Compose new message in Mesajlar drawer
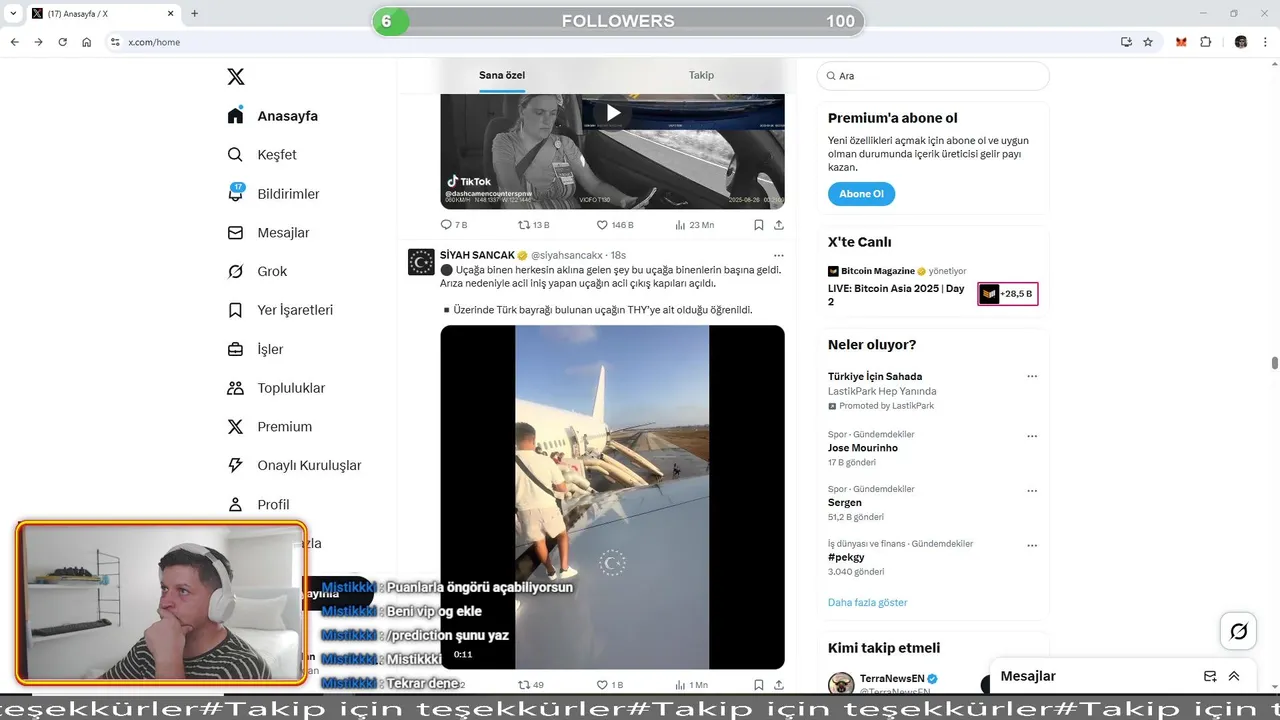The height and width of the screenshot is (720, 1280). point(1210,676)
